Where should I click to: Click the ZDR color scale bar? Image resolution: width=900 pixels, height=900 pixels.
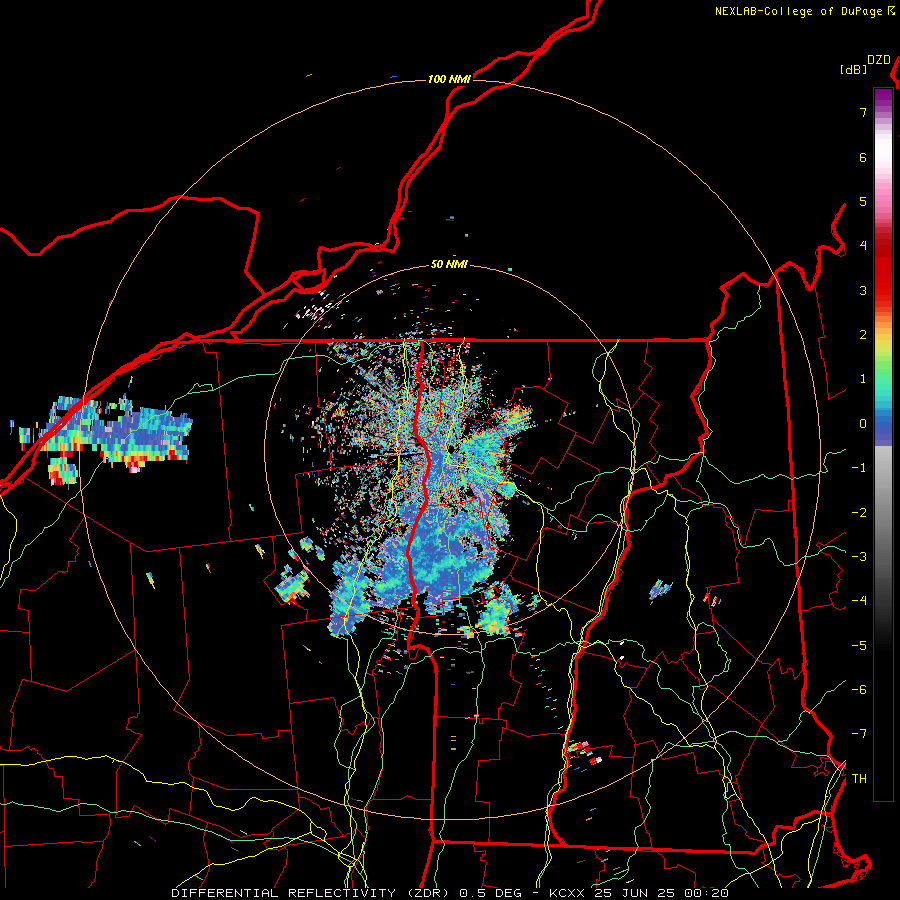coord(883,444)
